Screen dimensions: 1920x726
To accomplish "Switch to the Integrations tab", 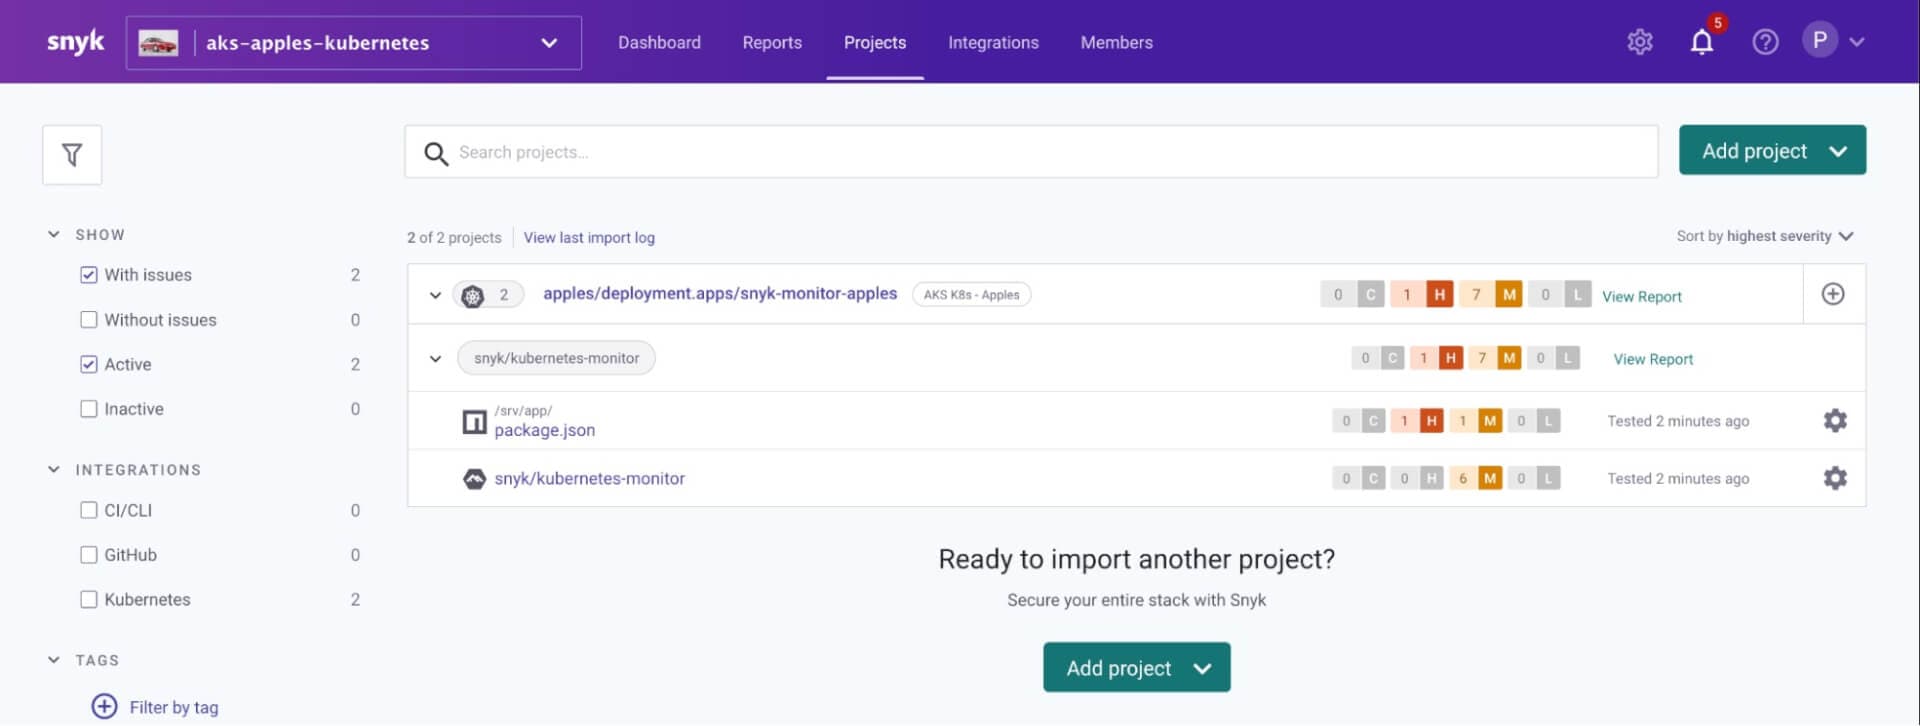I will pos(993,43).
